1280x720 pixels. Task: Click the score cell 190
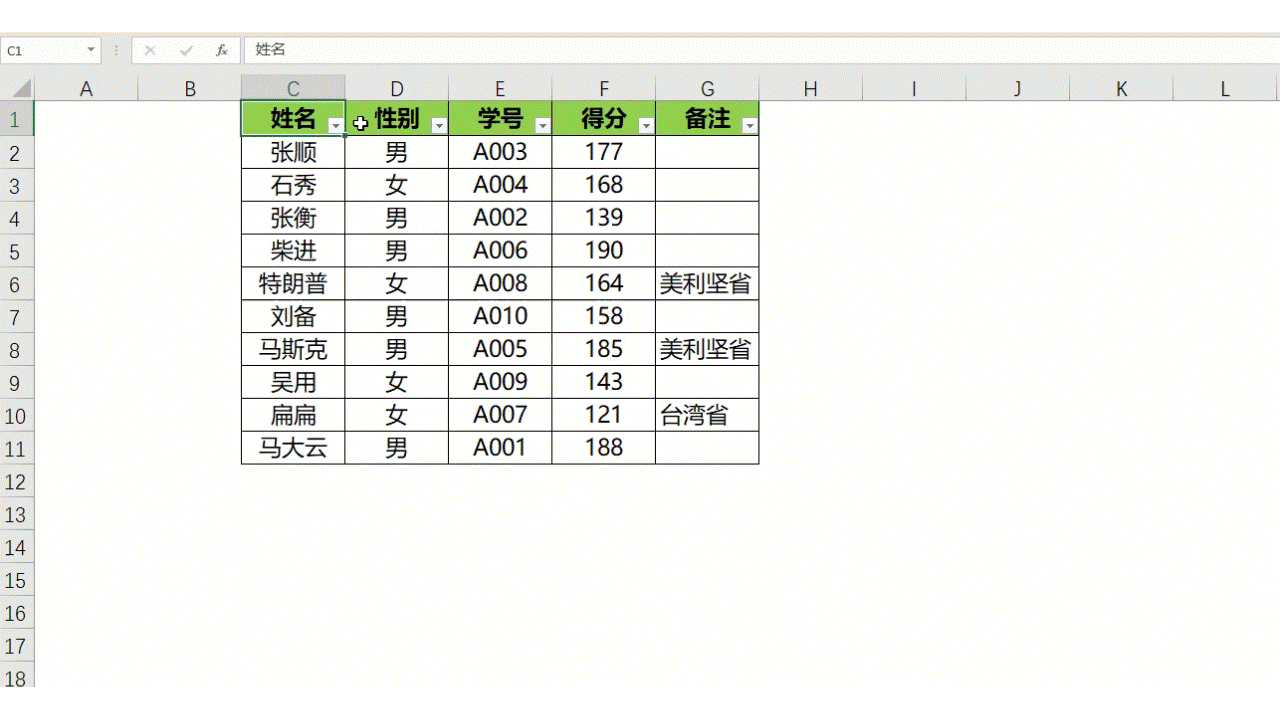(604, 251)
